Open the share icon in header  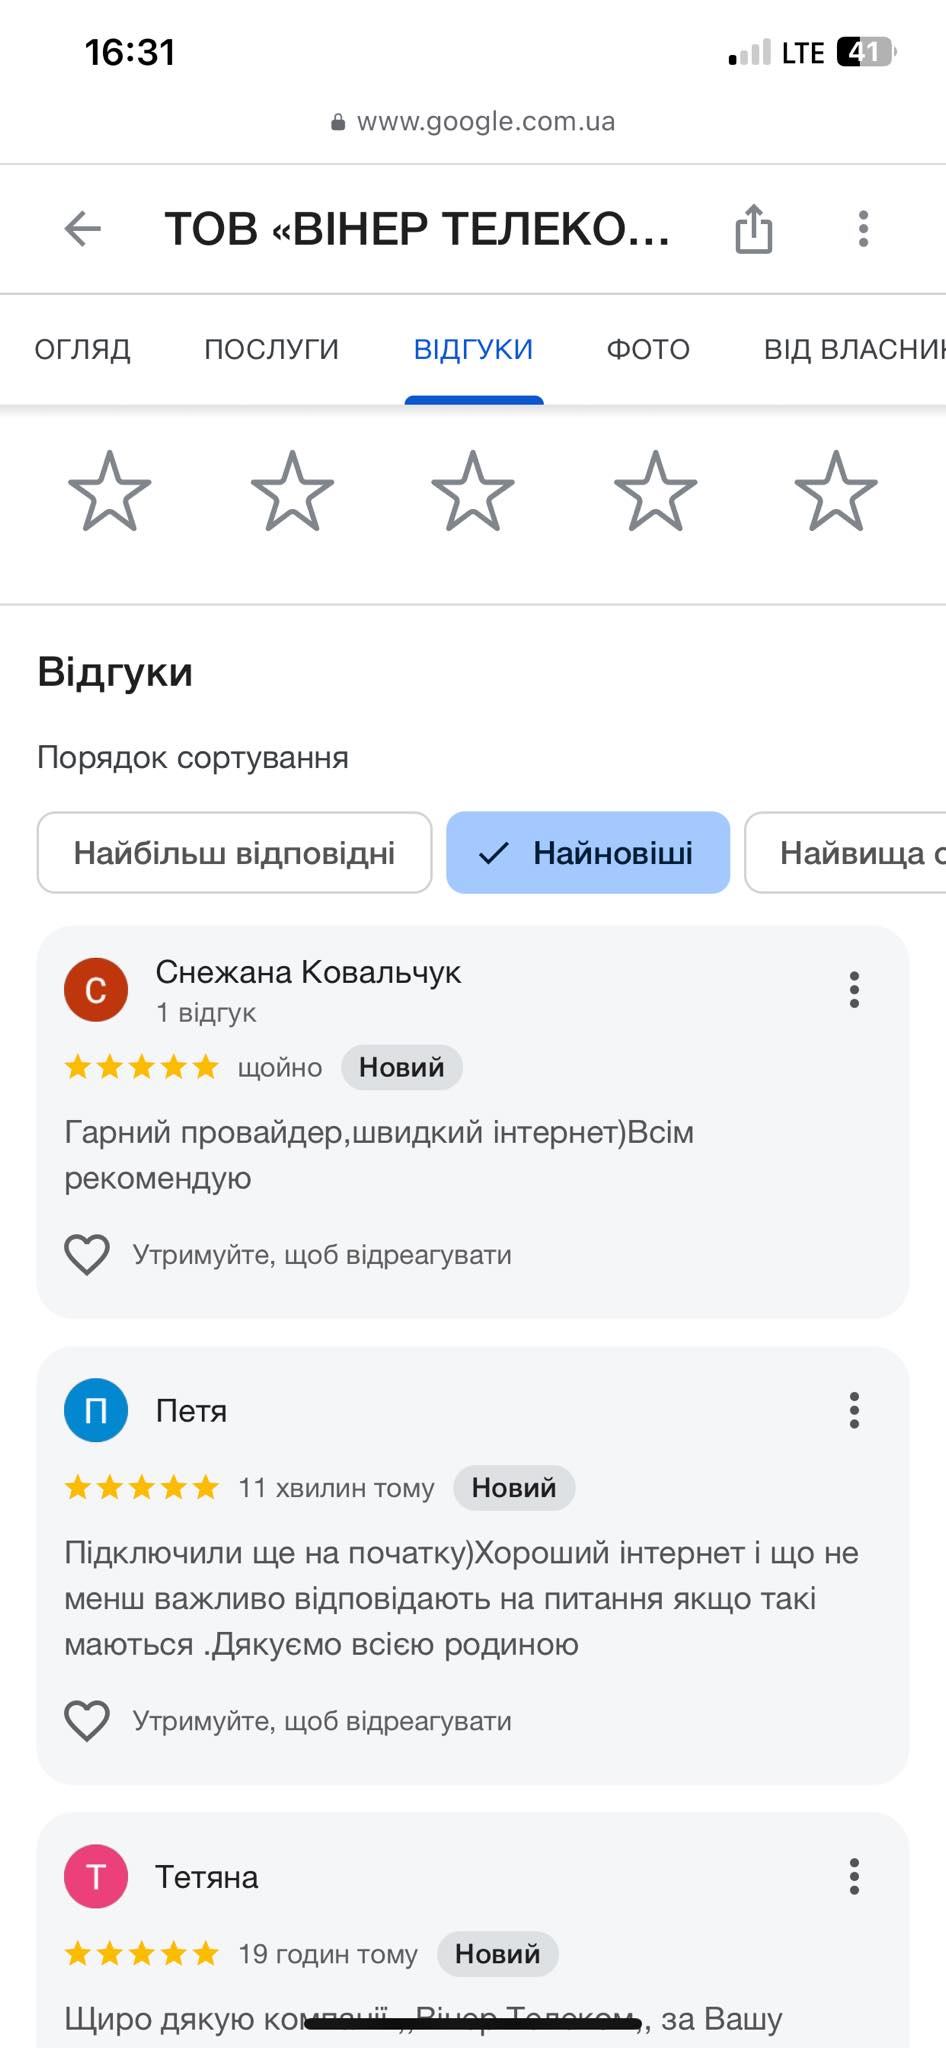[754, 229]
